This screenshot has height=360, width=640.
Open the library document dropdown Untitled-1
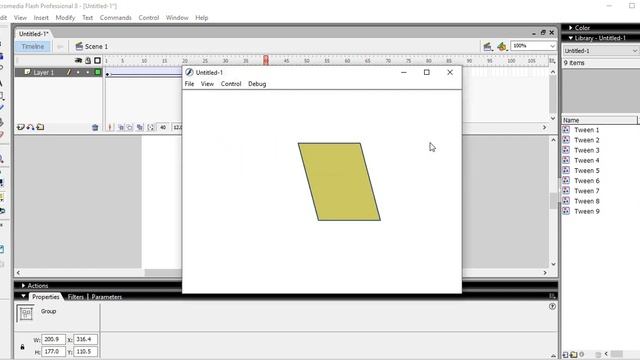tap(600, 51)
